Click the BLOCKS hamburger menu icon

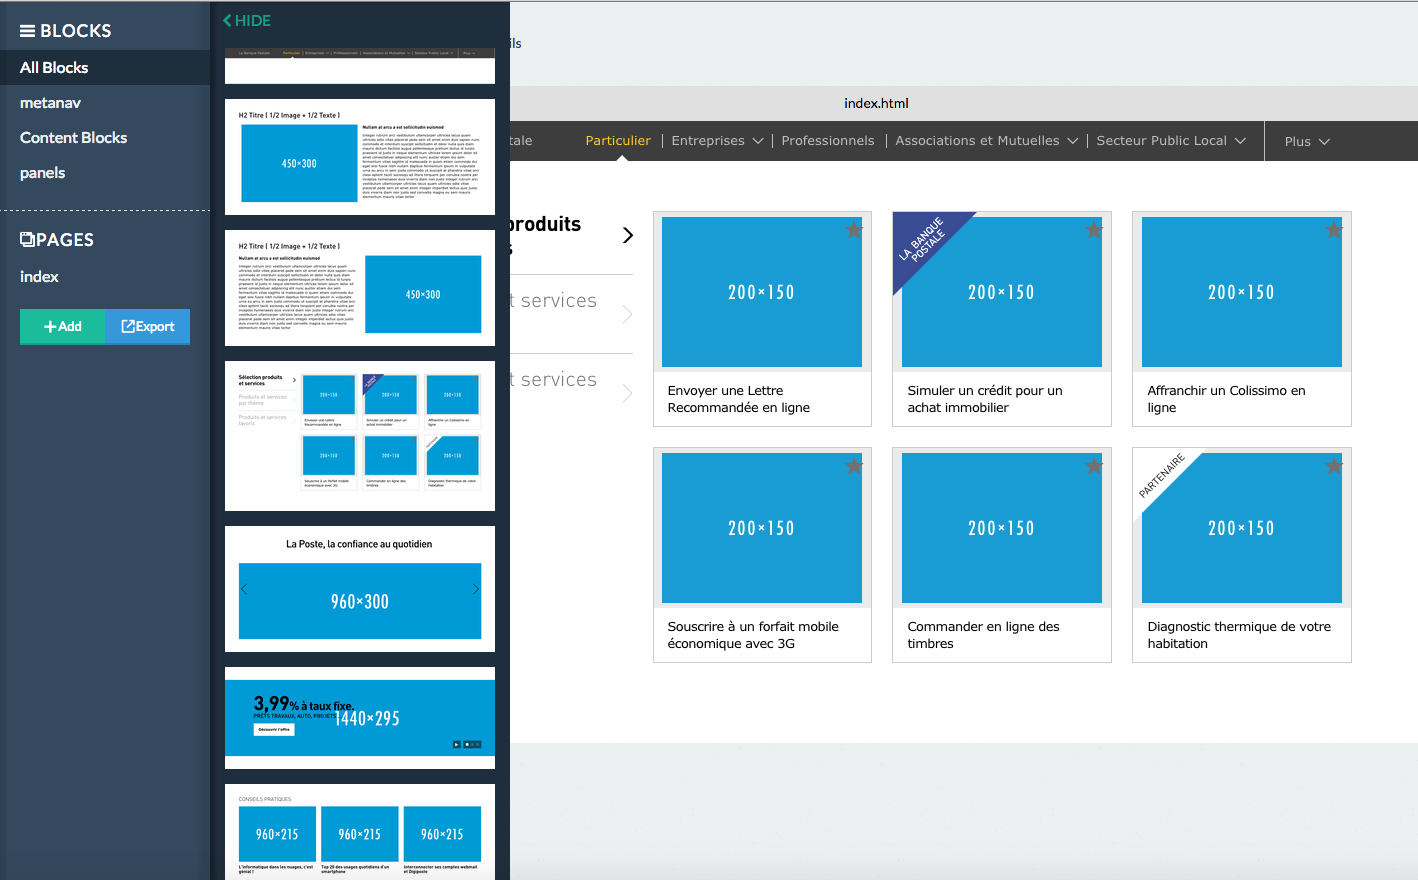[x=28, y=31]
